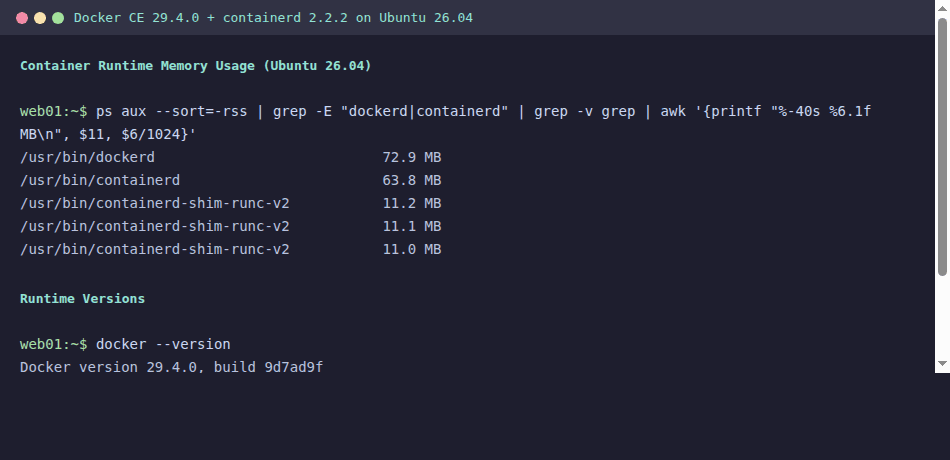Viewport: 950px width, 460px height.
Task: Click the 'docker --version' command
Action: pos(163,344)
